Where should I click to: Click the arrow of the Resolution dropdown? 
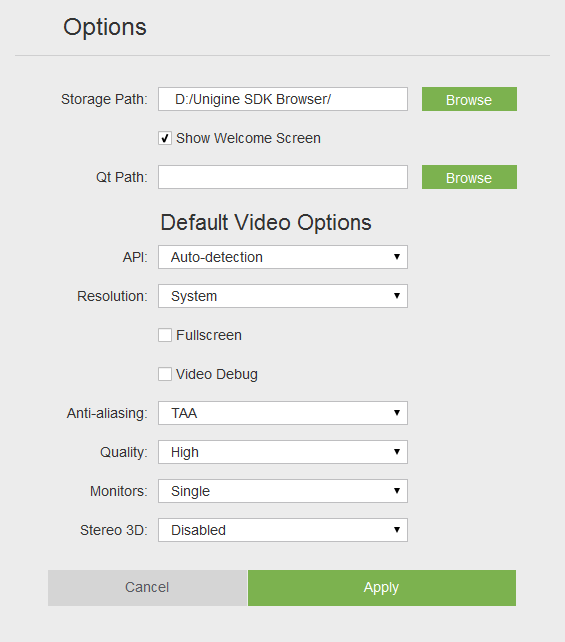click(x=397, y=296)
